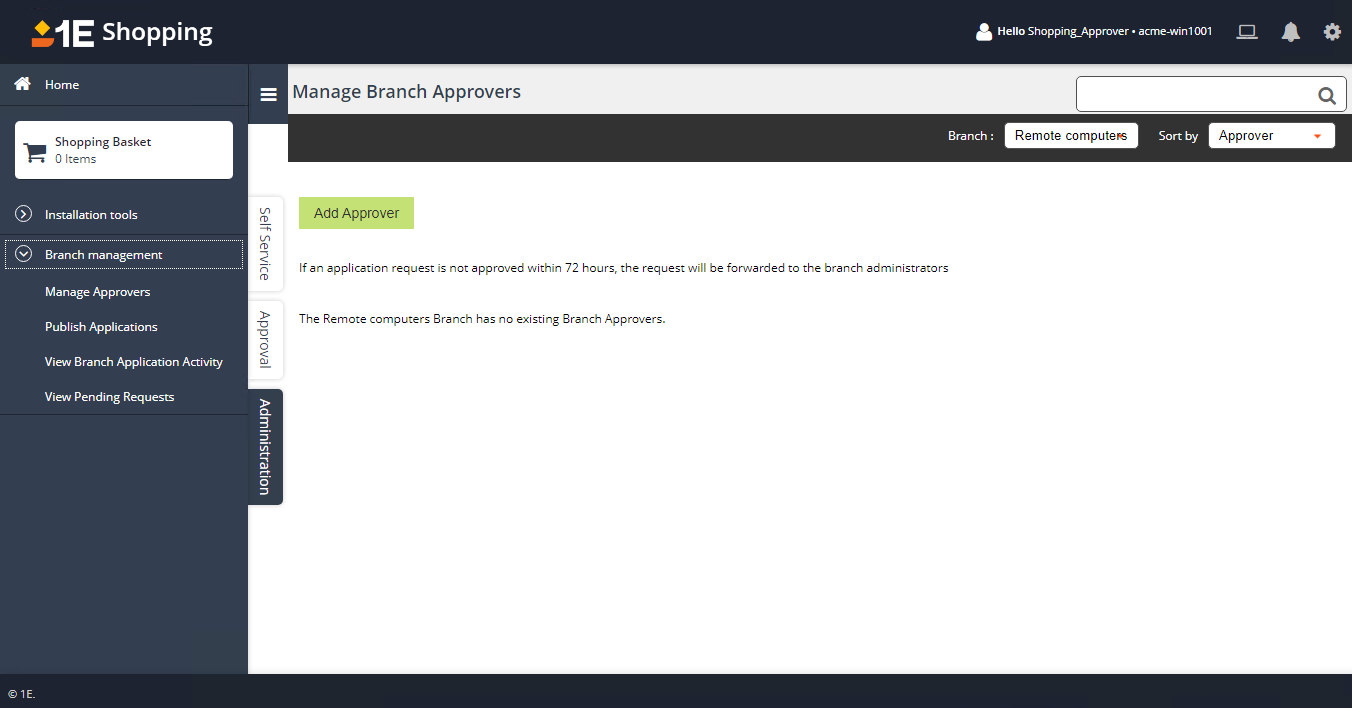This screenshot has width=1352, height=708.
Task: Click the 1E Shopping logo
Action: [x=122, y=32]
